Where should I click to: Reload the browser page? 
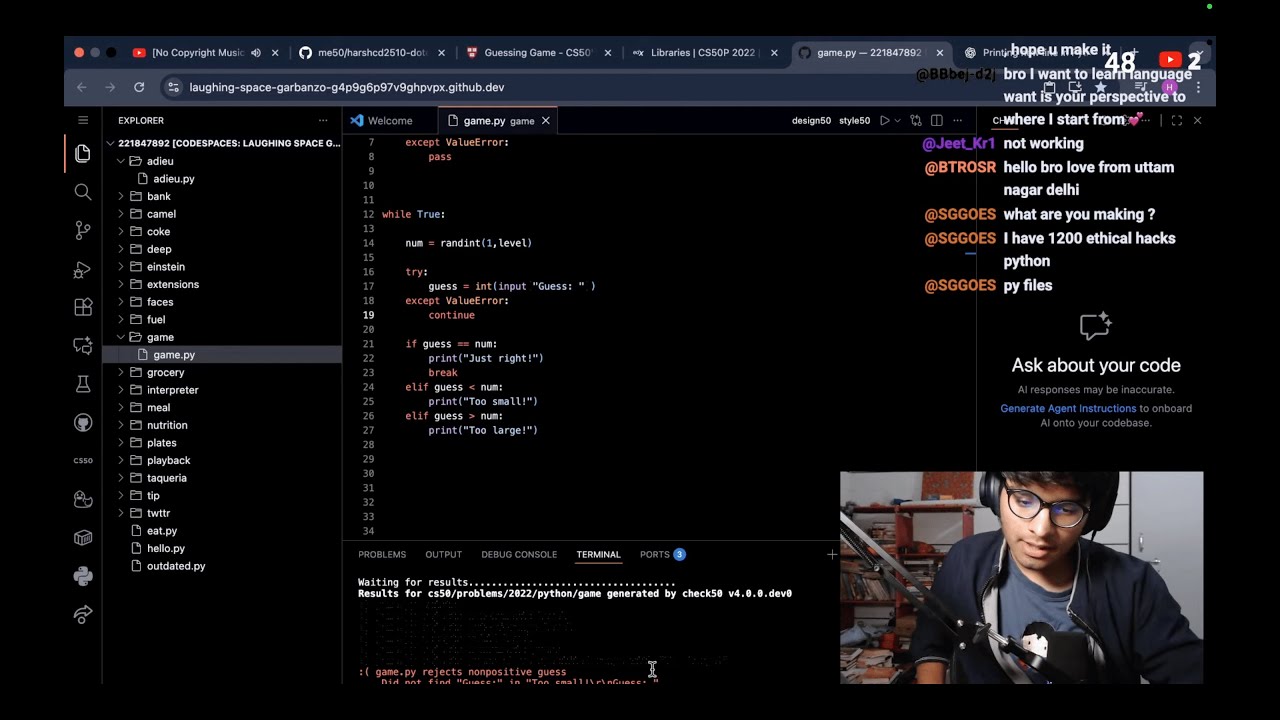(x=139, y=87)
